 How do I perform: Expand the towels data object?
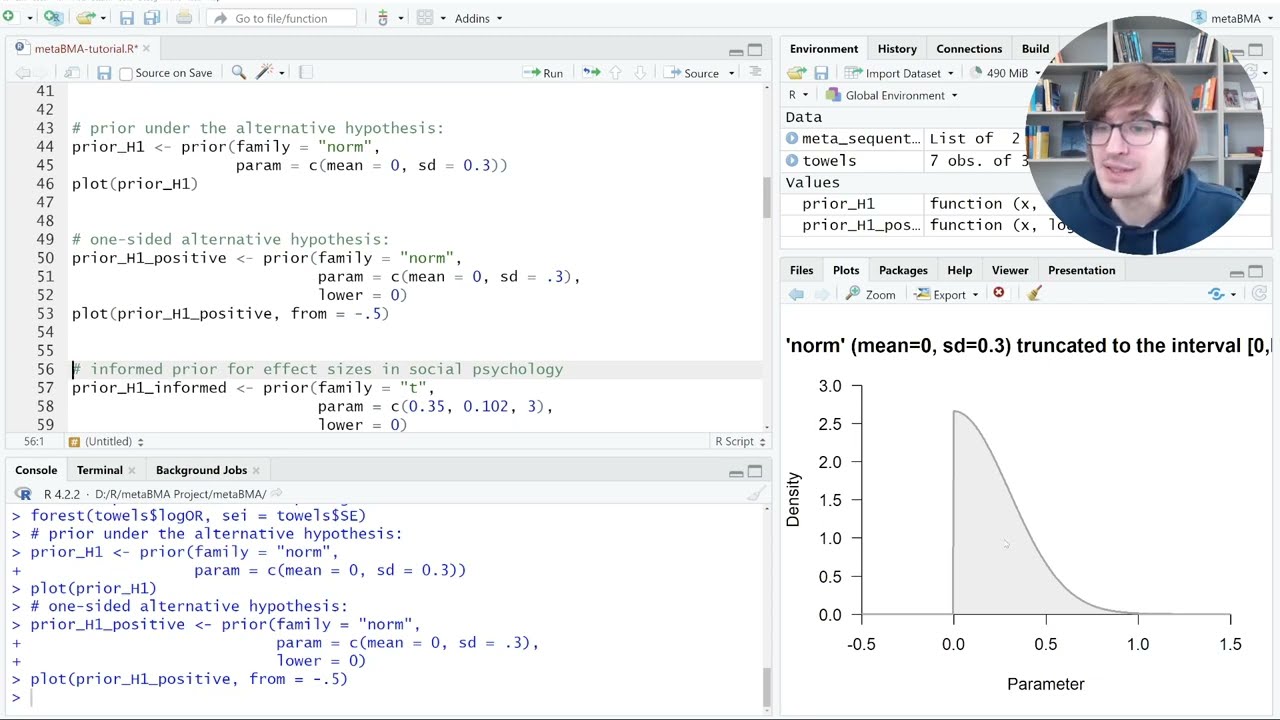(792, 161)
